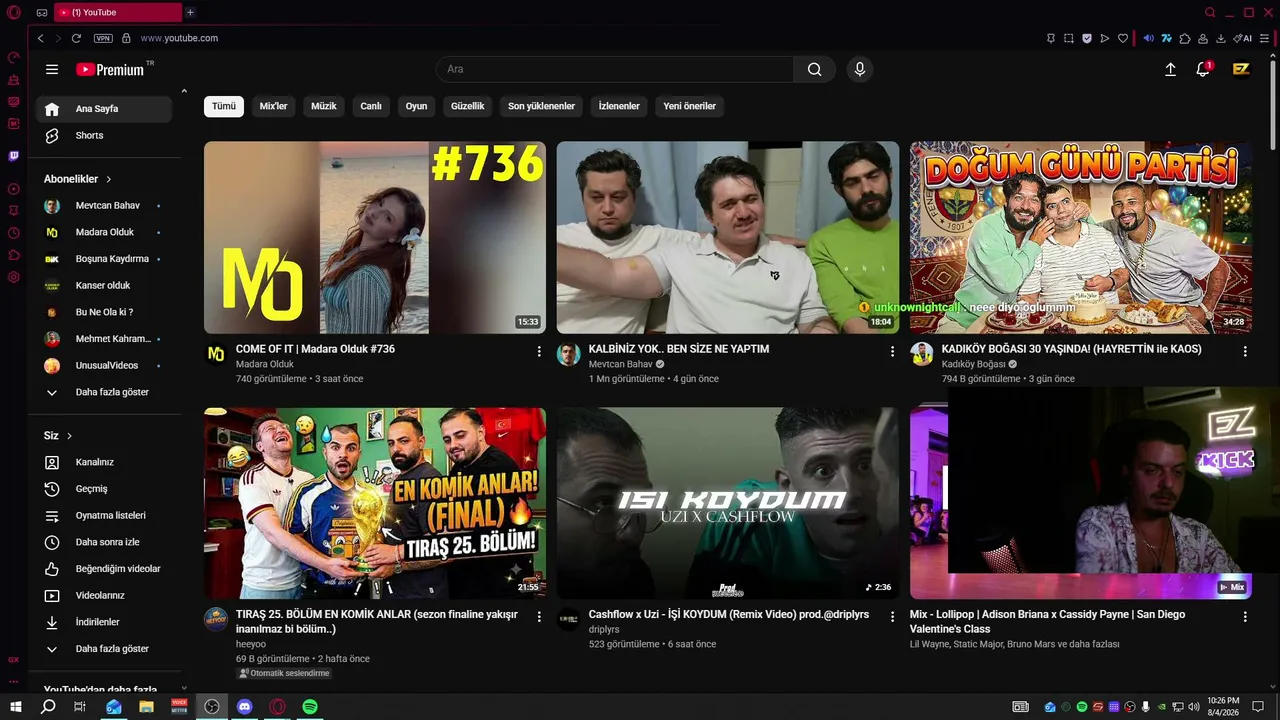Open the upload/create video icon
This screenshot has height=720, width=1280.
(1170, 69)
